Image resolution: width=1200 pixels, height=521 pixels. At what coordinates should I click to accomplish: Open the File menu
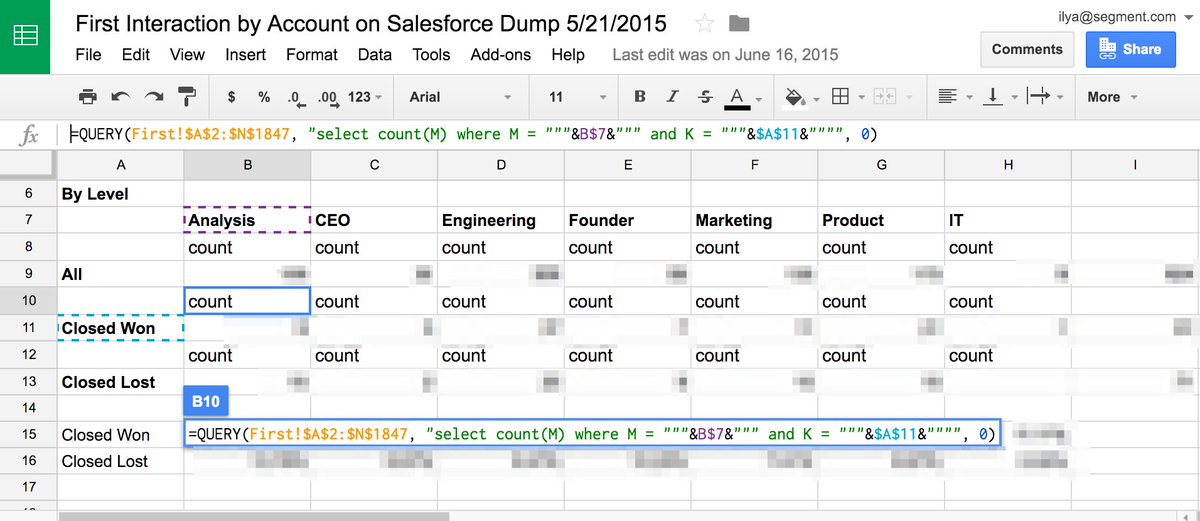tap(88, 54)
